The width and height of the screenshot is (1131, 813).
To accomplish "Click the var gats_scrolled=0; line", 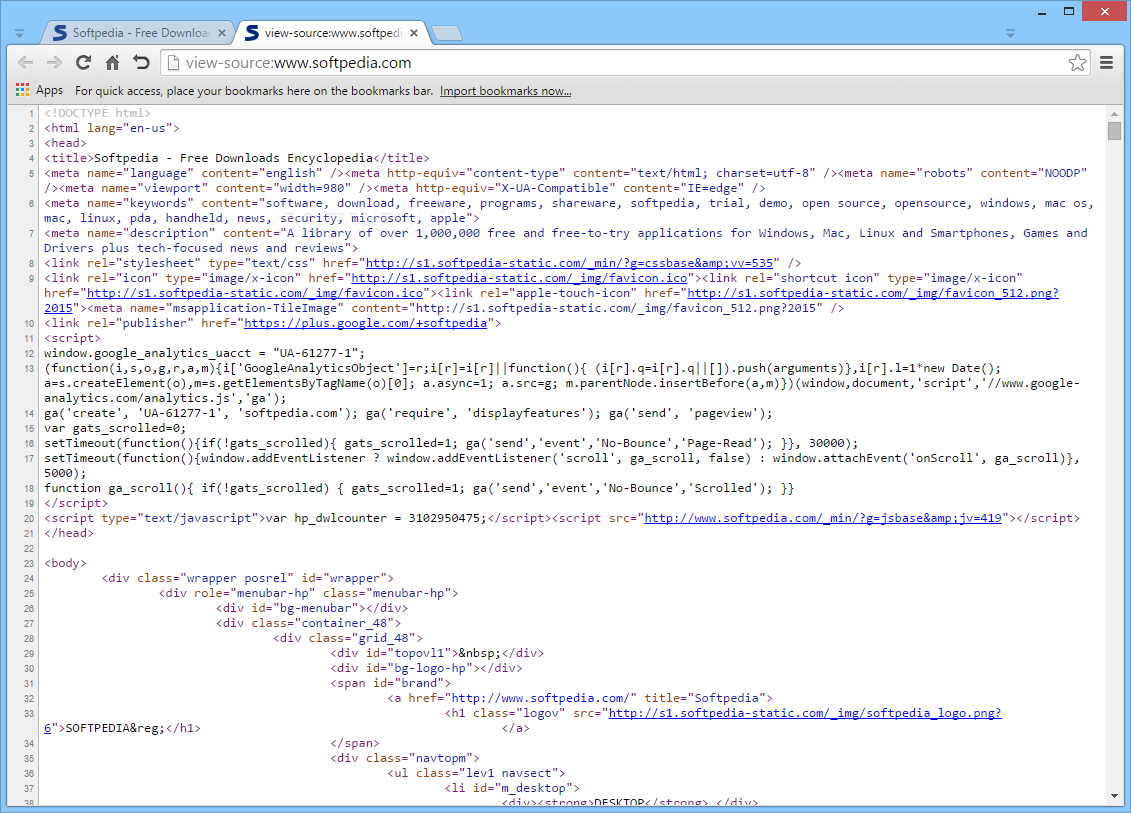I will 115,429.
